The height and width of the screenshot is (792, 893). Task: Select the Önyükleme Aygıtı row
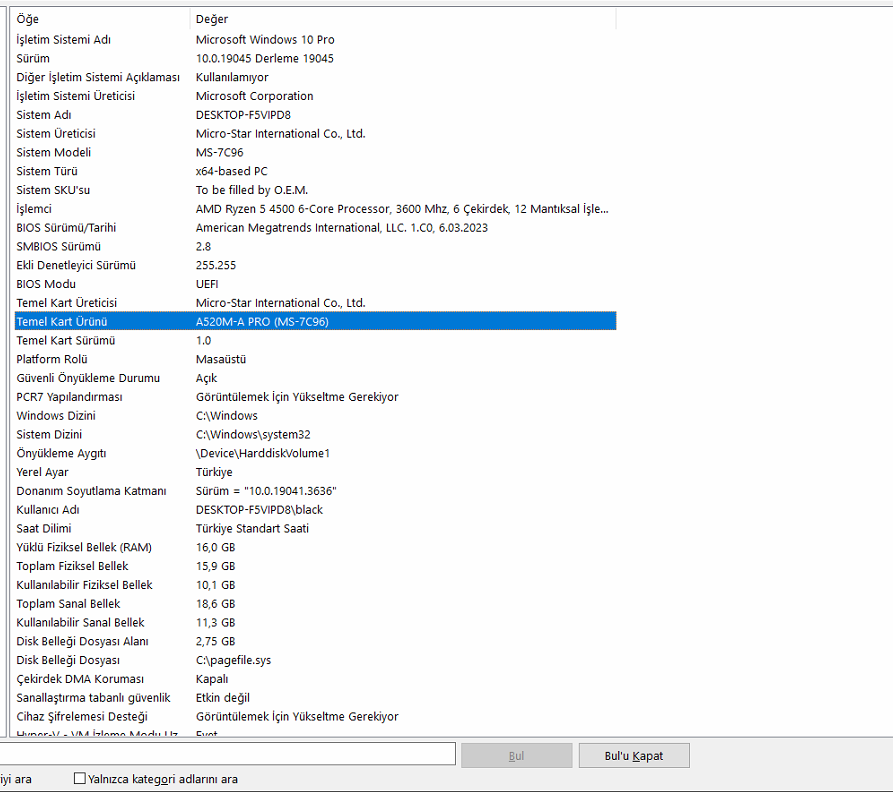(x=316, y=453)
